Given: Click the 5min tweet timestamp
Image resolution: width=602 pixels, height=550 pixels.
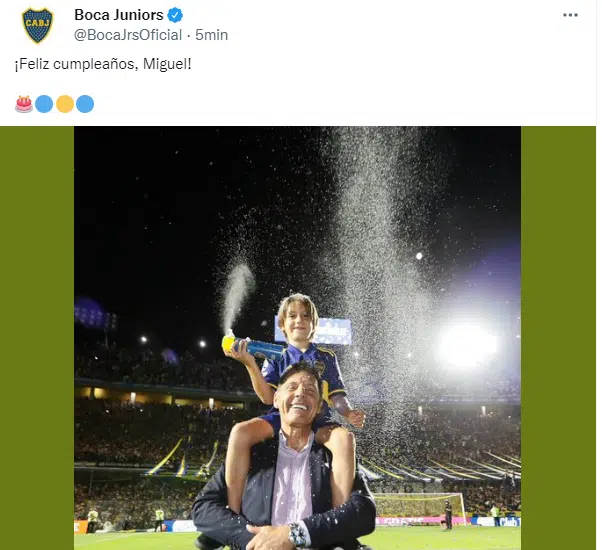Looking at the screenshot, I should pos(212,35).
